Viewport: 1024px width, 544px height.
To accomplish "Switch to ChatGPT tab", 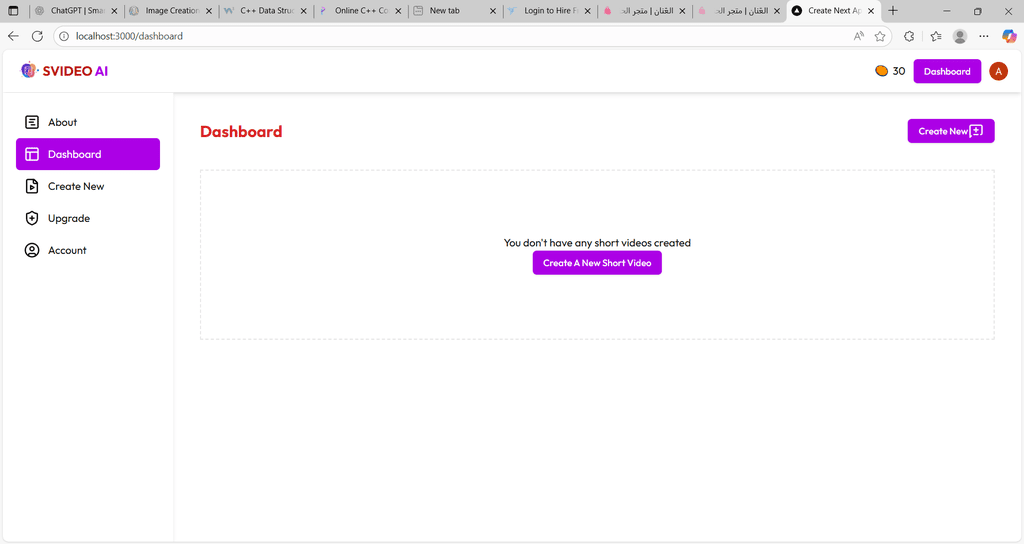I will tap(76, 11).
